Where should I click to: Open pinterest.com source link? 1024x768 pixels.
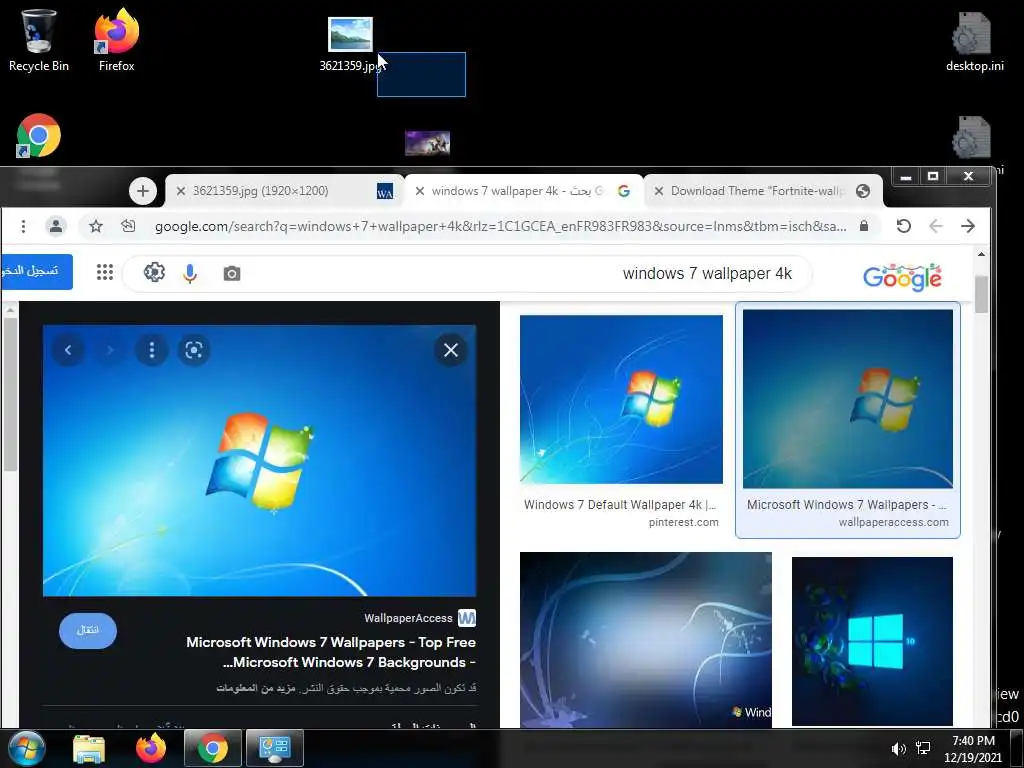pos(684,522)
